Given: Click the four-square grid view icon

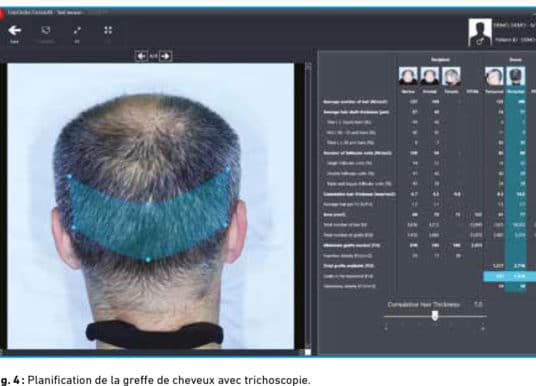Looking at the screenshot, I should pos(108,30).
